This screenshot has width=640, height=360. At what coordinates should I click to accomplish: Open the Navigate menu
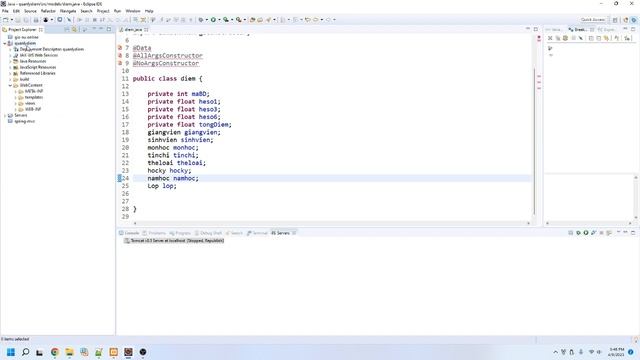[x=68, y=11]
